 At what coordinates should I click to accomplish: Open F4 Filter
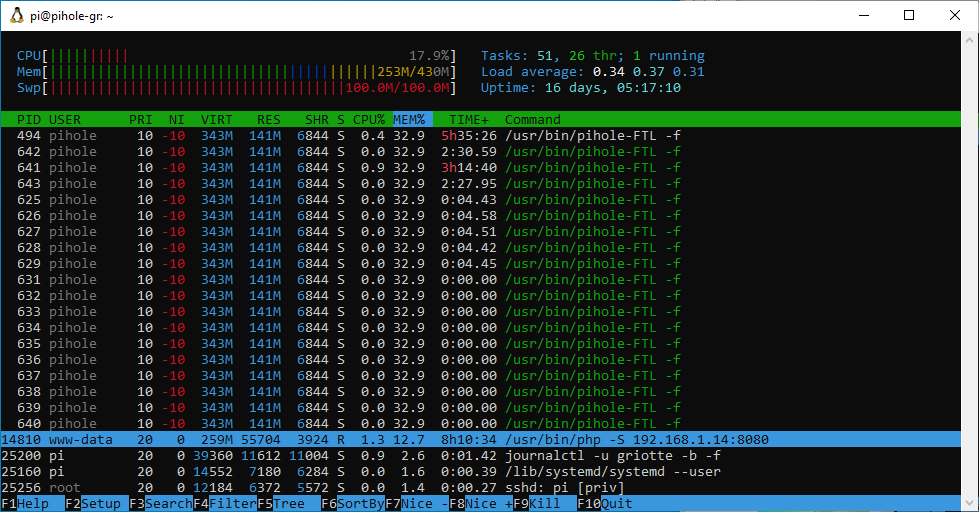(225, 504)
